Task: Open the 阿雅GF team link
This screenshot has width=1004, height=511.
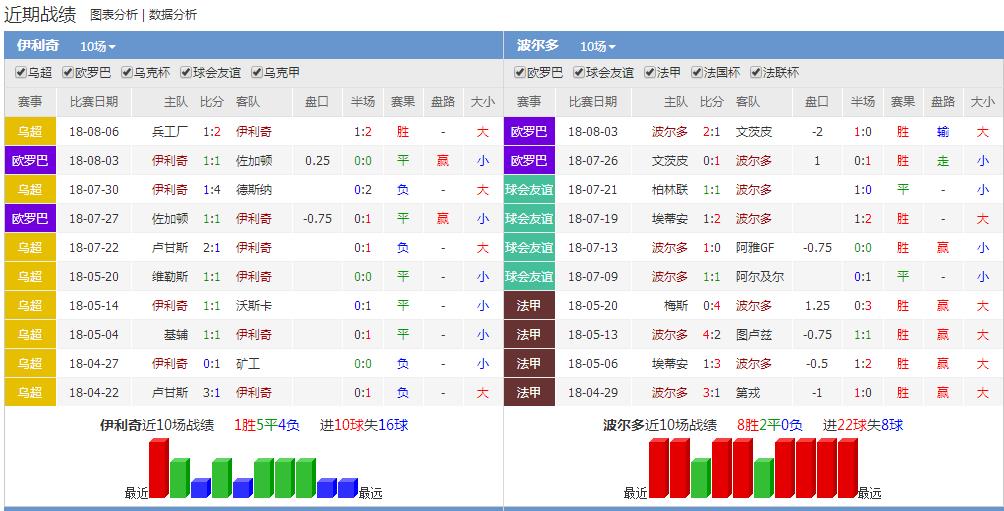Action: (x=755, y=248)
